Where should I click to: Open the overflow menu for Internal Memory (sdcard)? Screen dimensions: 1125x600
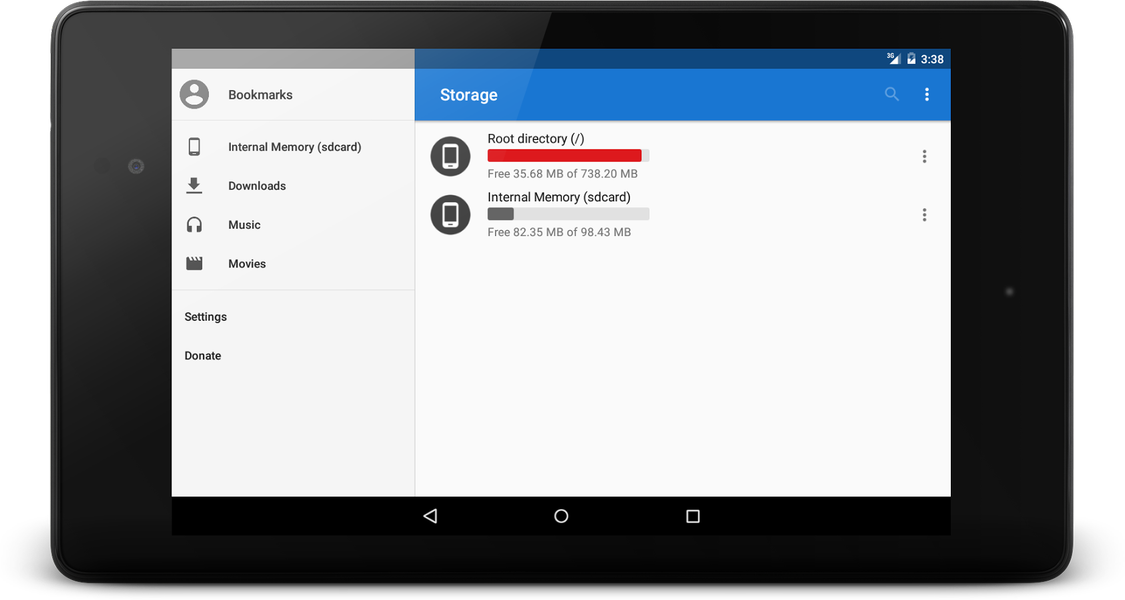[924, 214]
